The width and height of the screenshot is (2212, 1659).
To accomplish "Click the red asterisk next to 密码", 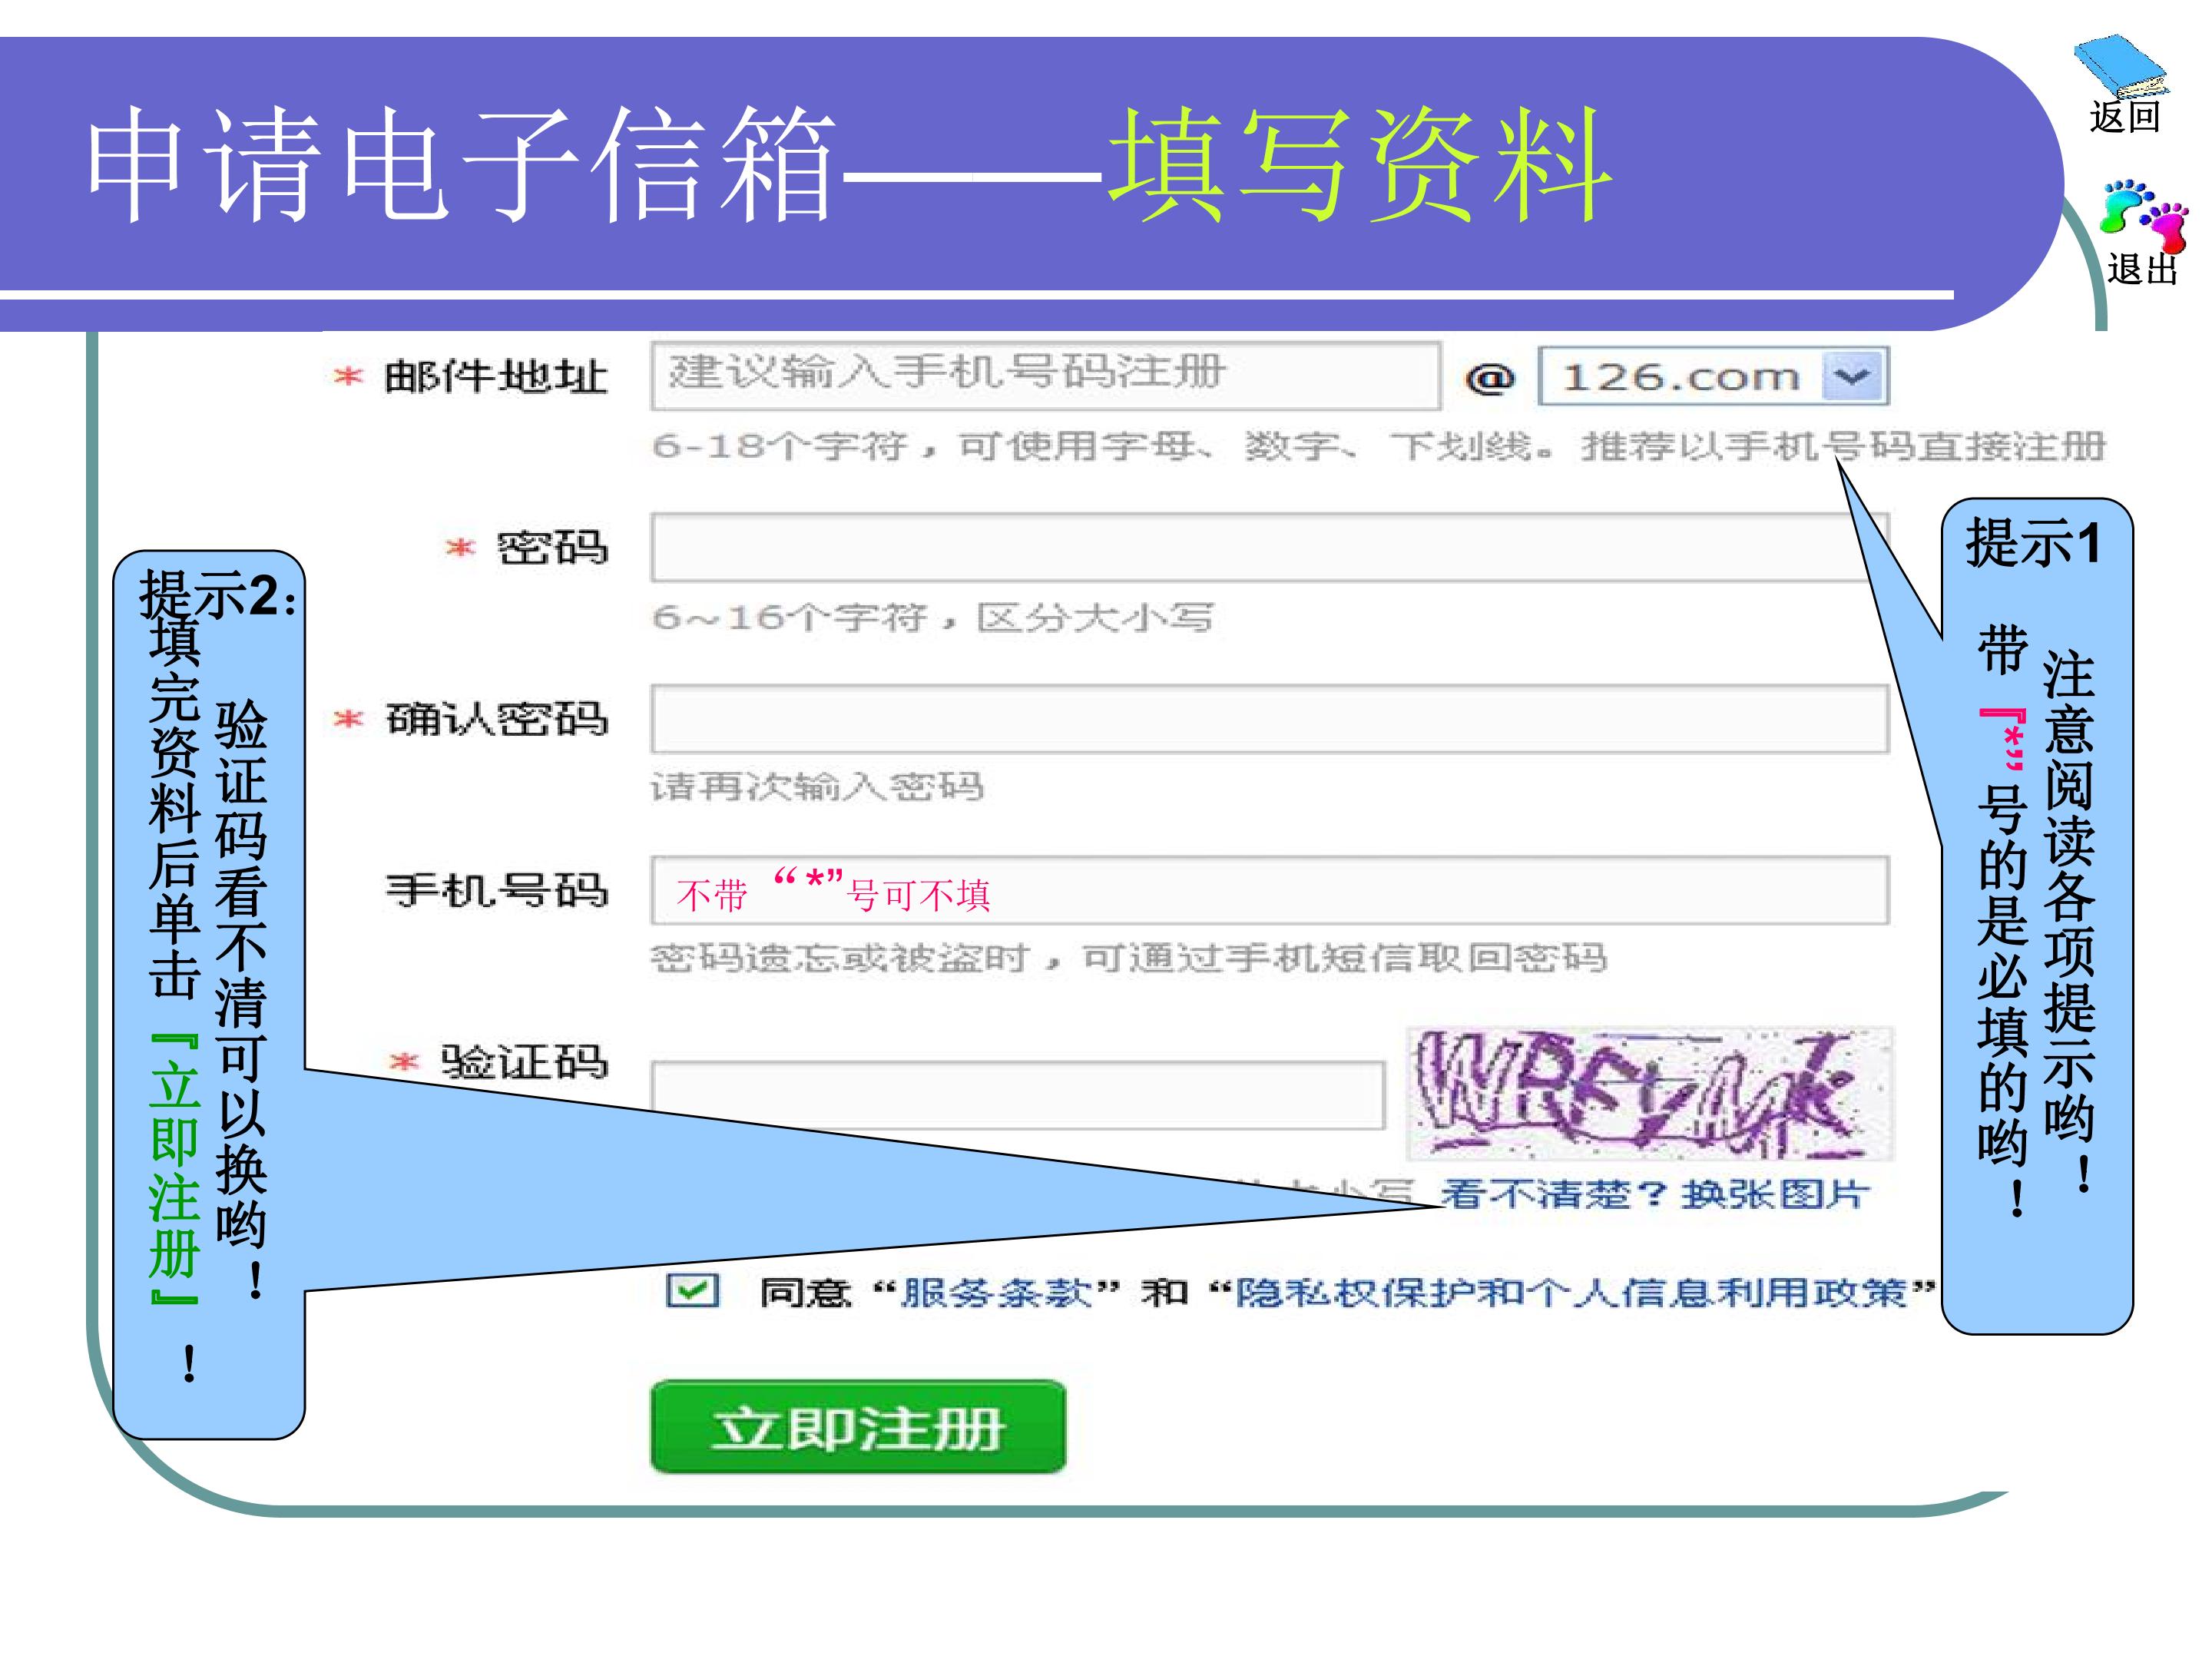I will (460, 547).
